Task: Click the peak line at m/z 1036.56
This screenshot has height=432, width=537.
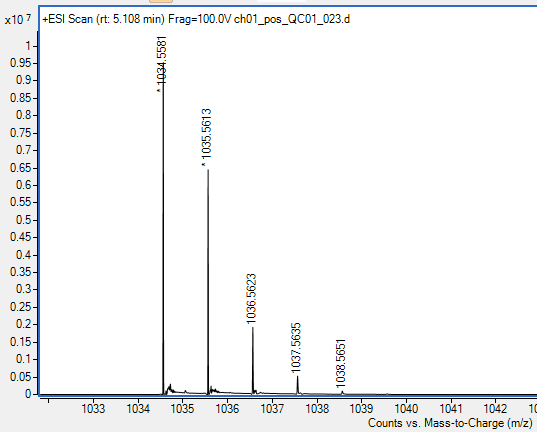Action: pos(253,360)
